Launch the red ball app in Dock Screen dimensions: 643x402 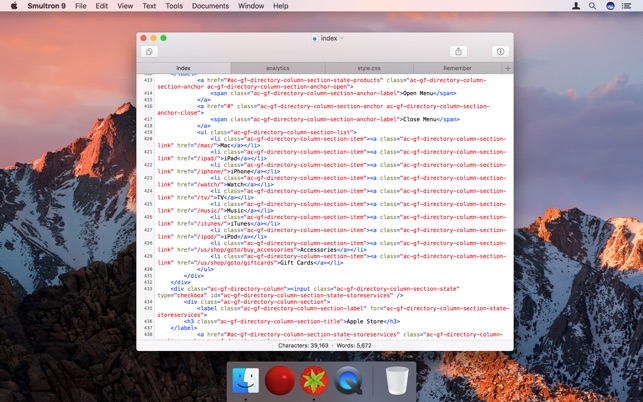(x=280, y=380)
